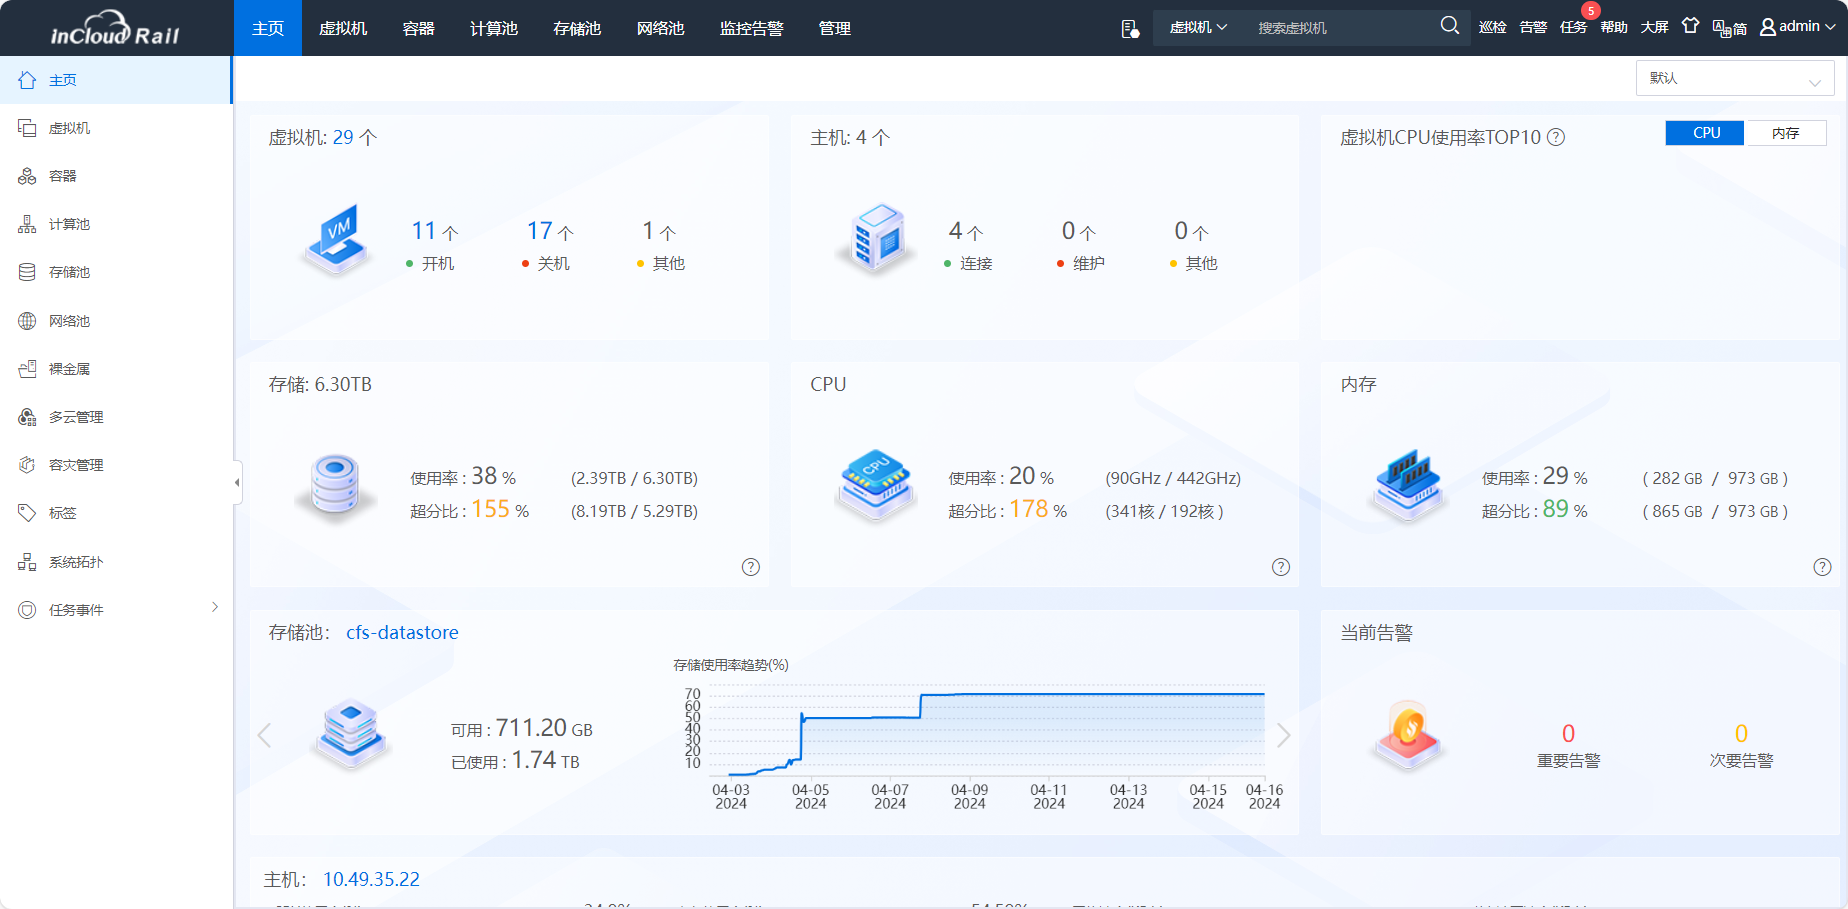The width and height of the screenshot is (1848, 909).
Task: Open host 10.49.35.22 link
Action: coord(371,880)
